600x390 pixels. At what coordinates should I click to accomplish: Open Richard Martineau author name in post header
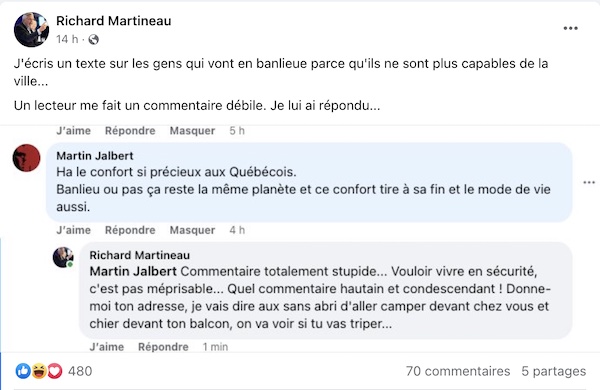[x=114, y=21]
